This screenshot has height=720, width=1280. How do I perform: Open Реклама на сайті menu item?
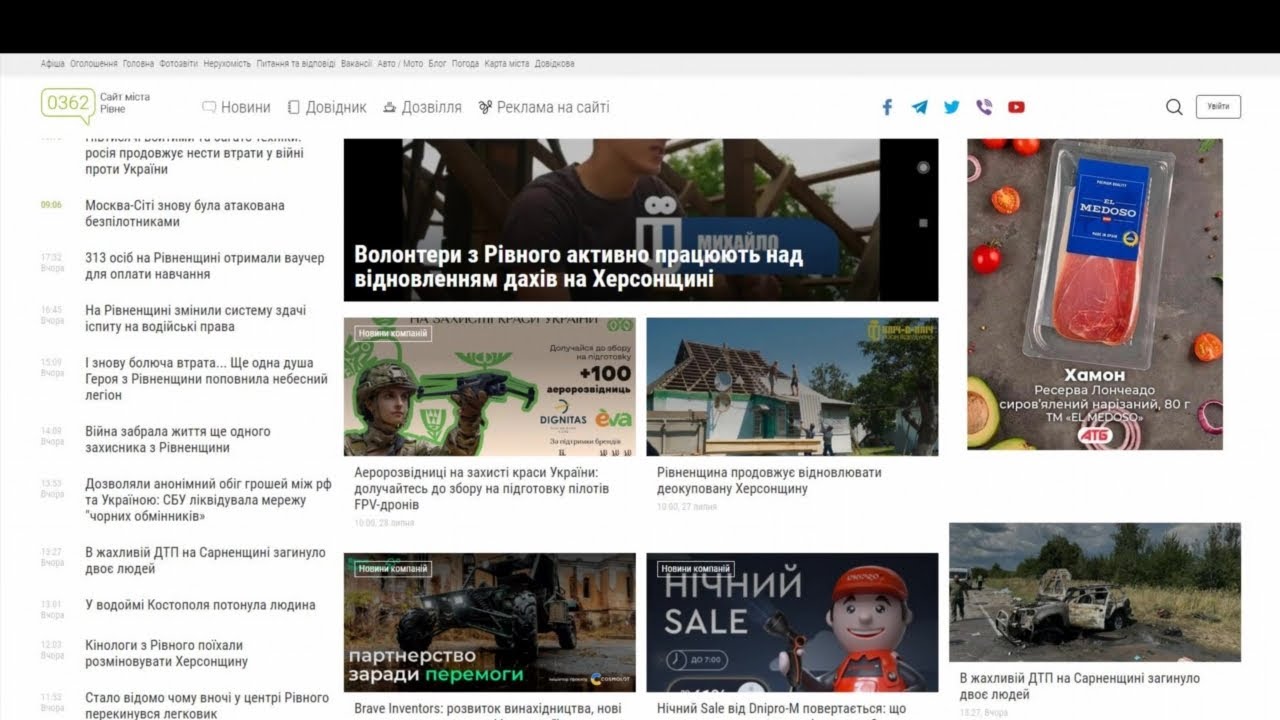point(543,107)
